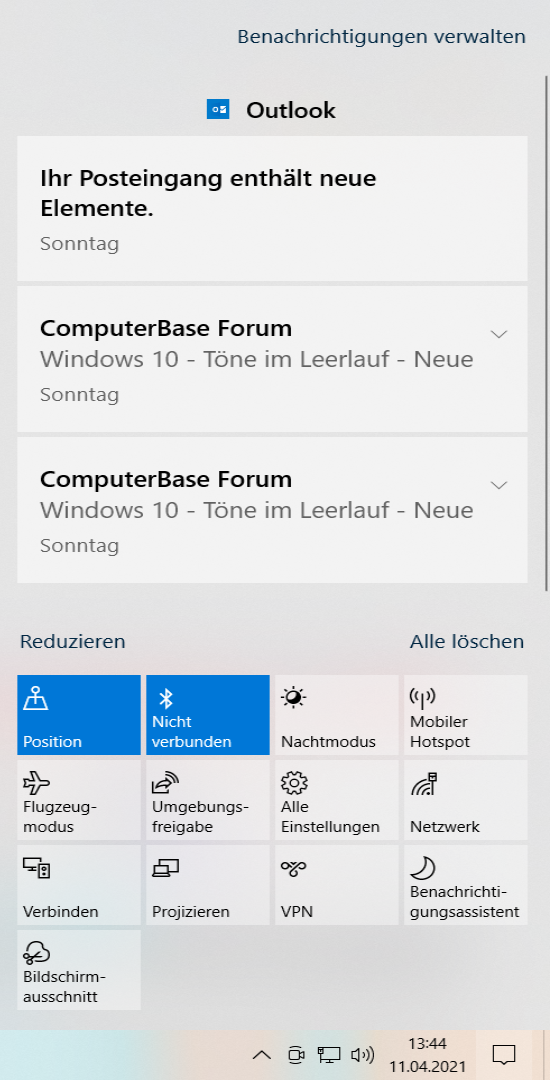
Task: Toggle Benachrichtigungsassistent tile
Action: (466, 885)
